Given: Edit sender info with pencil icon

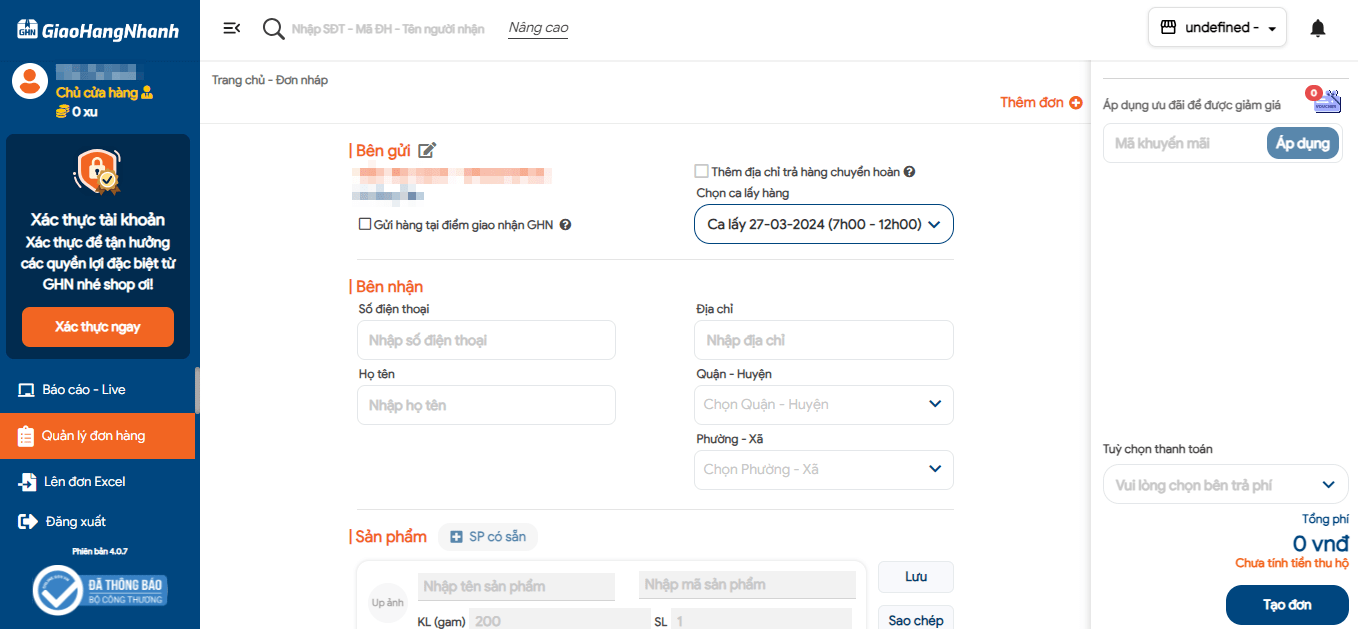Looking at the screenshot, I should pos(427,151).
